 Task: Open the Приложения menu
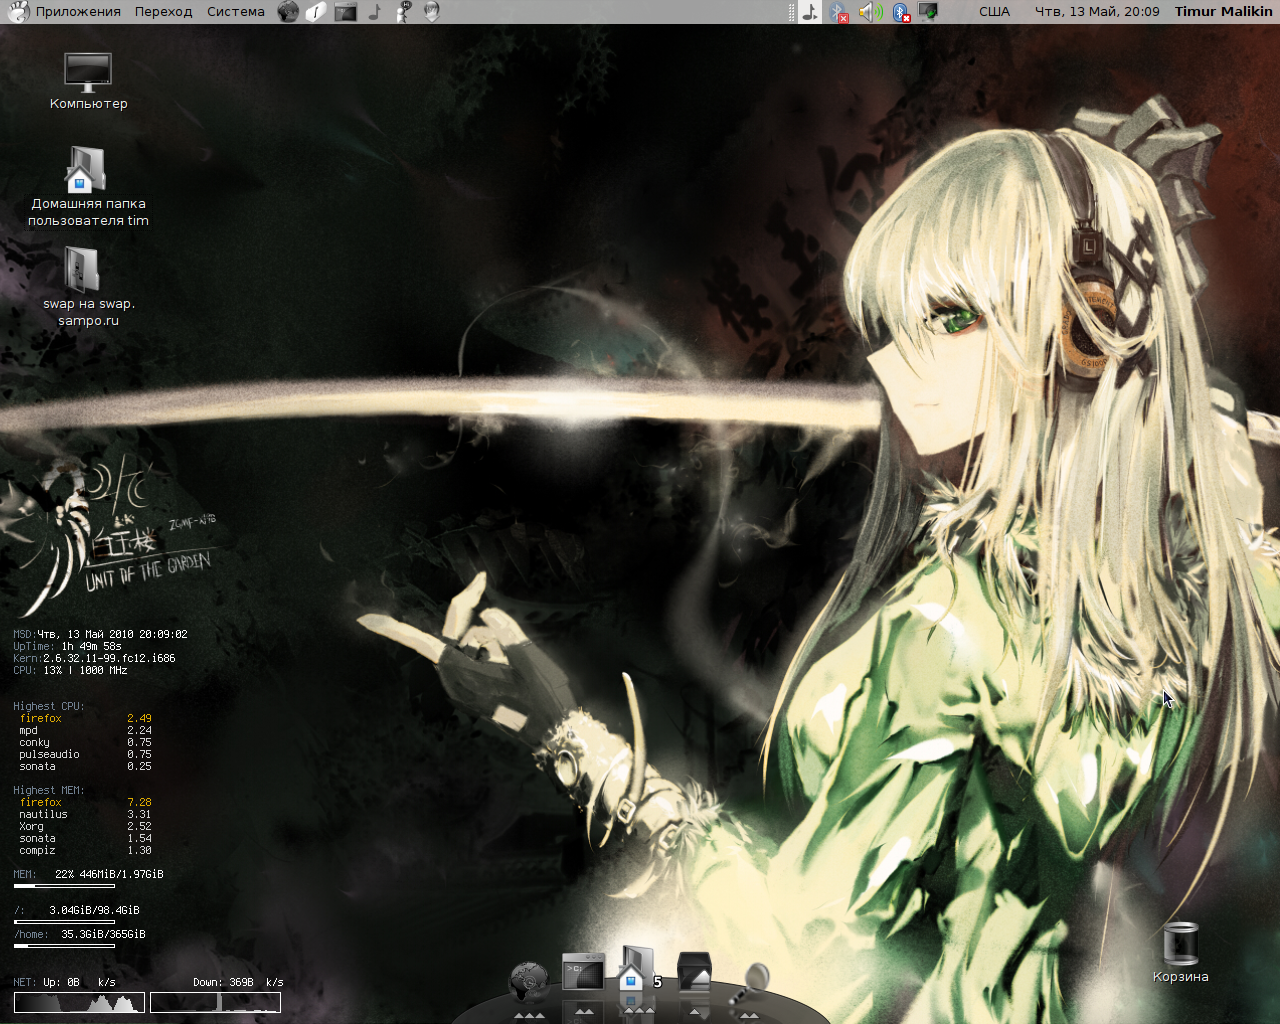pyautogui.click(x=78, y=12)
